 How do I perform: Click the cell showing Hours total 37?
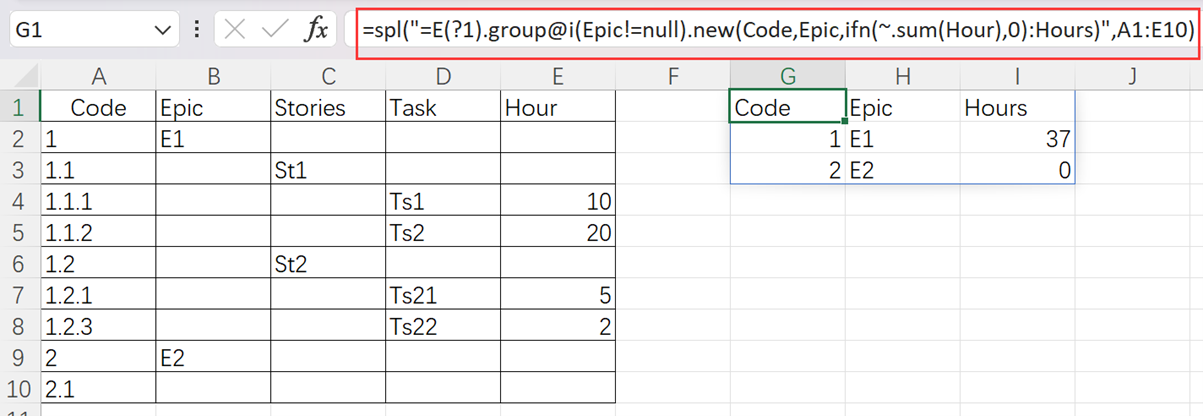point(1018,140)
